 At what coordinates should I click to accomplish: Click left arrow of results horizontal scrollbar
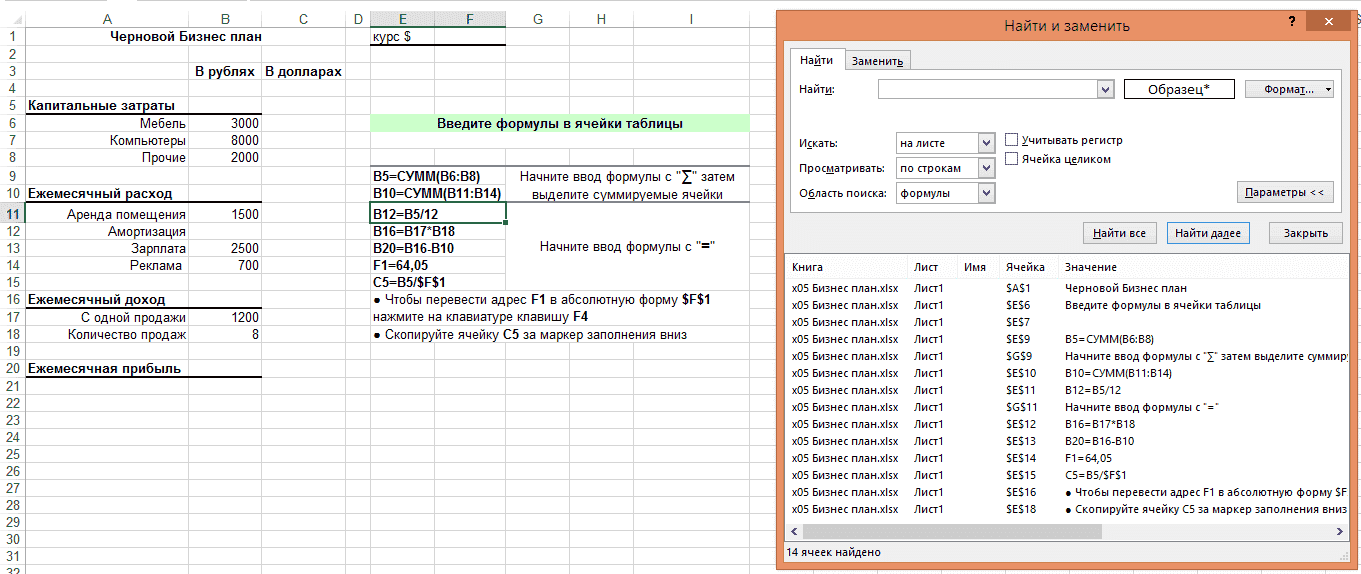(x=796, y=531)
